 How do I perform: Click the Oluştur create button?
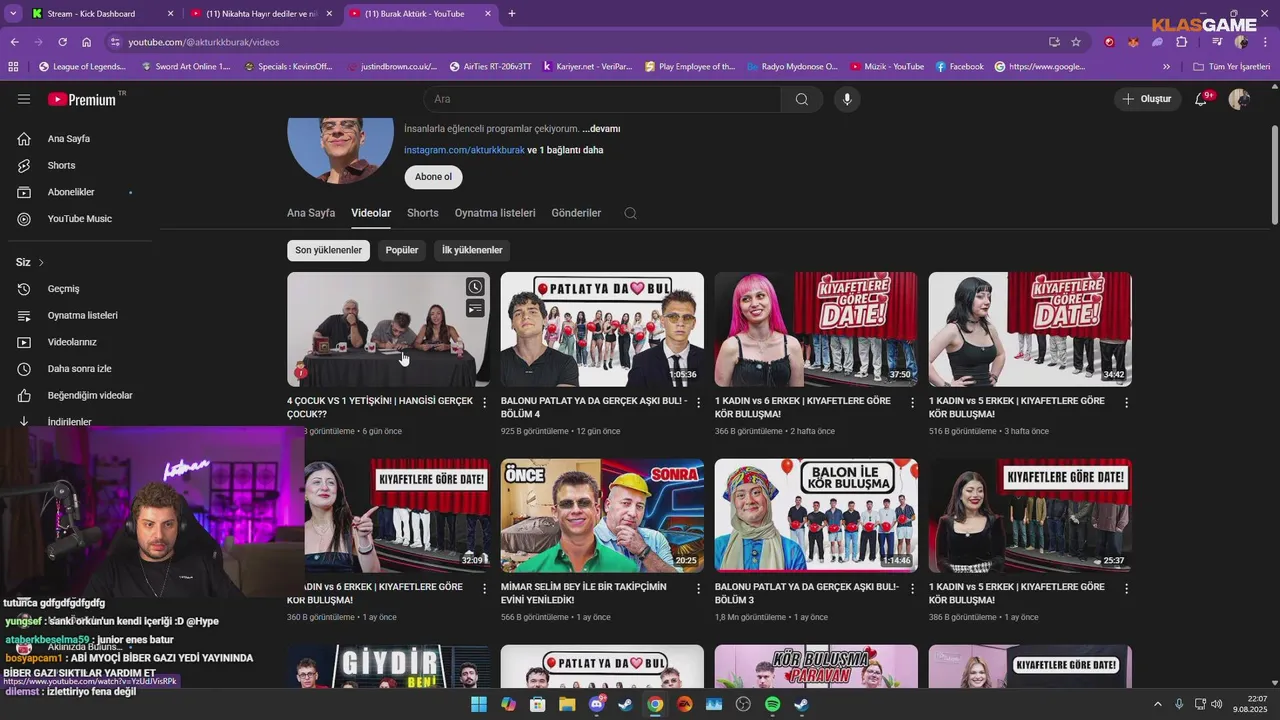[1146, 99]
